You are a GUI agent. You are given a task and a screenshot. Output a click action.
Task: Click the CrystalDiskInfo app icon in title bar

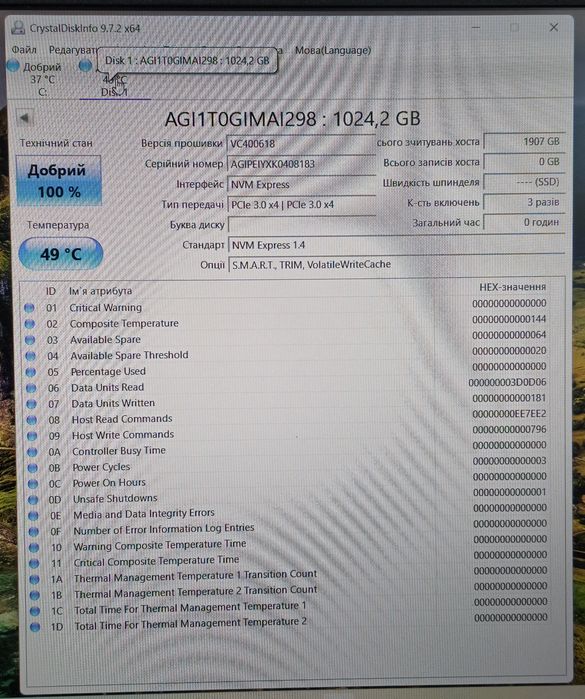(x=18, y=28)
